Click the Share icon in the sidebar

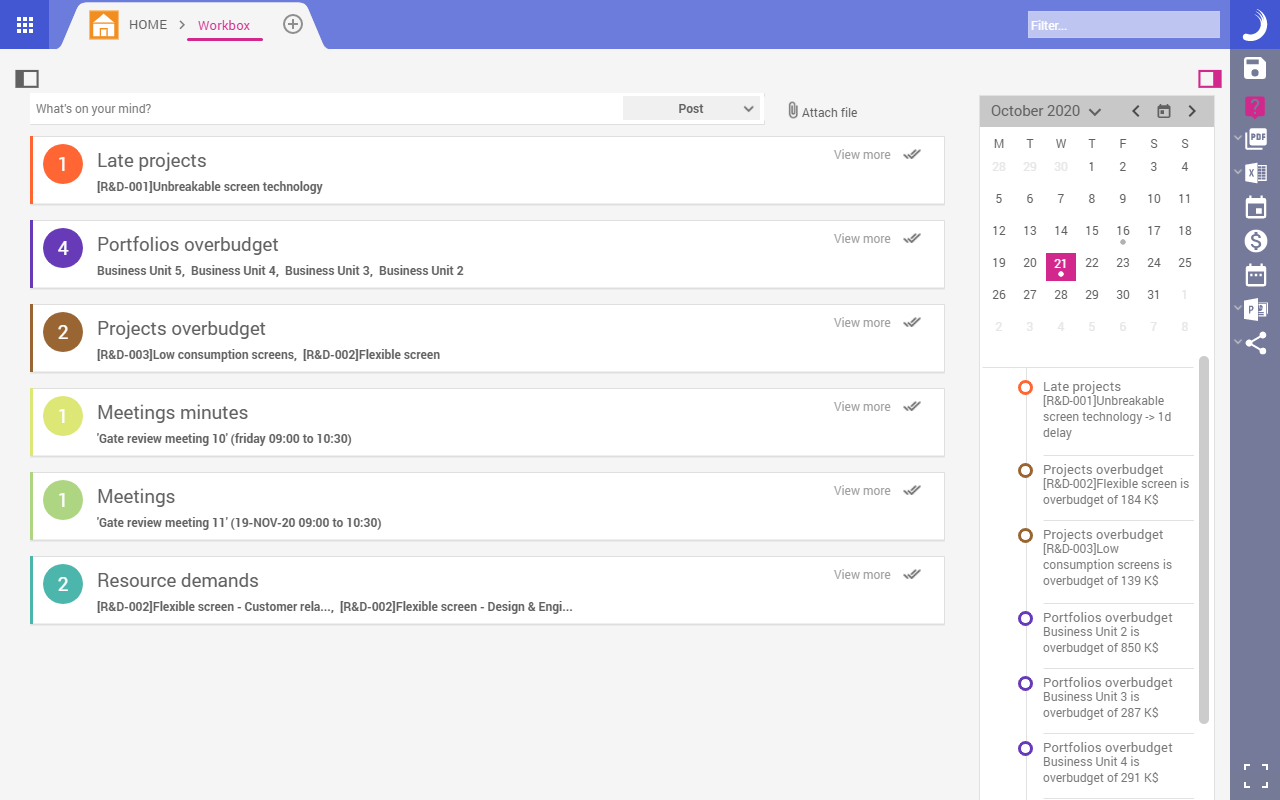[1254, 343]
